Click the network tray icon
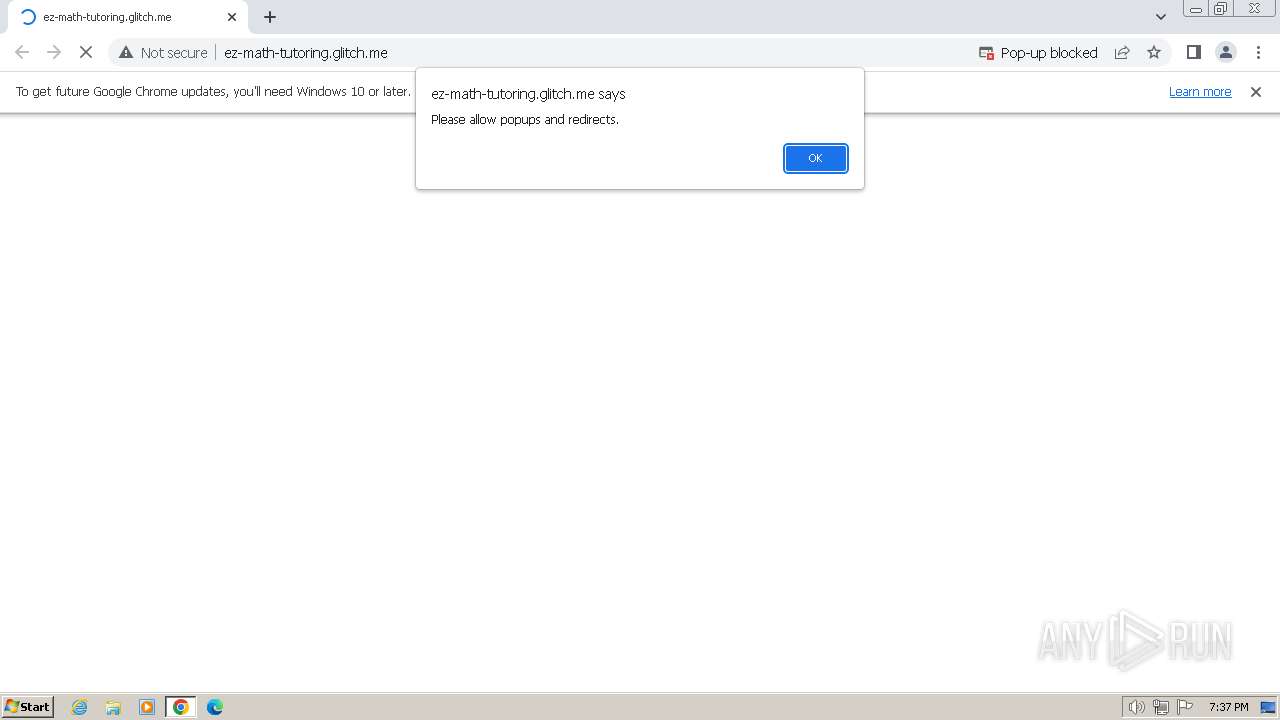 tap(1161, 707)
